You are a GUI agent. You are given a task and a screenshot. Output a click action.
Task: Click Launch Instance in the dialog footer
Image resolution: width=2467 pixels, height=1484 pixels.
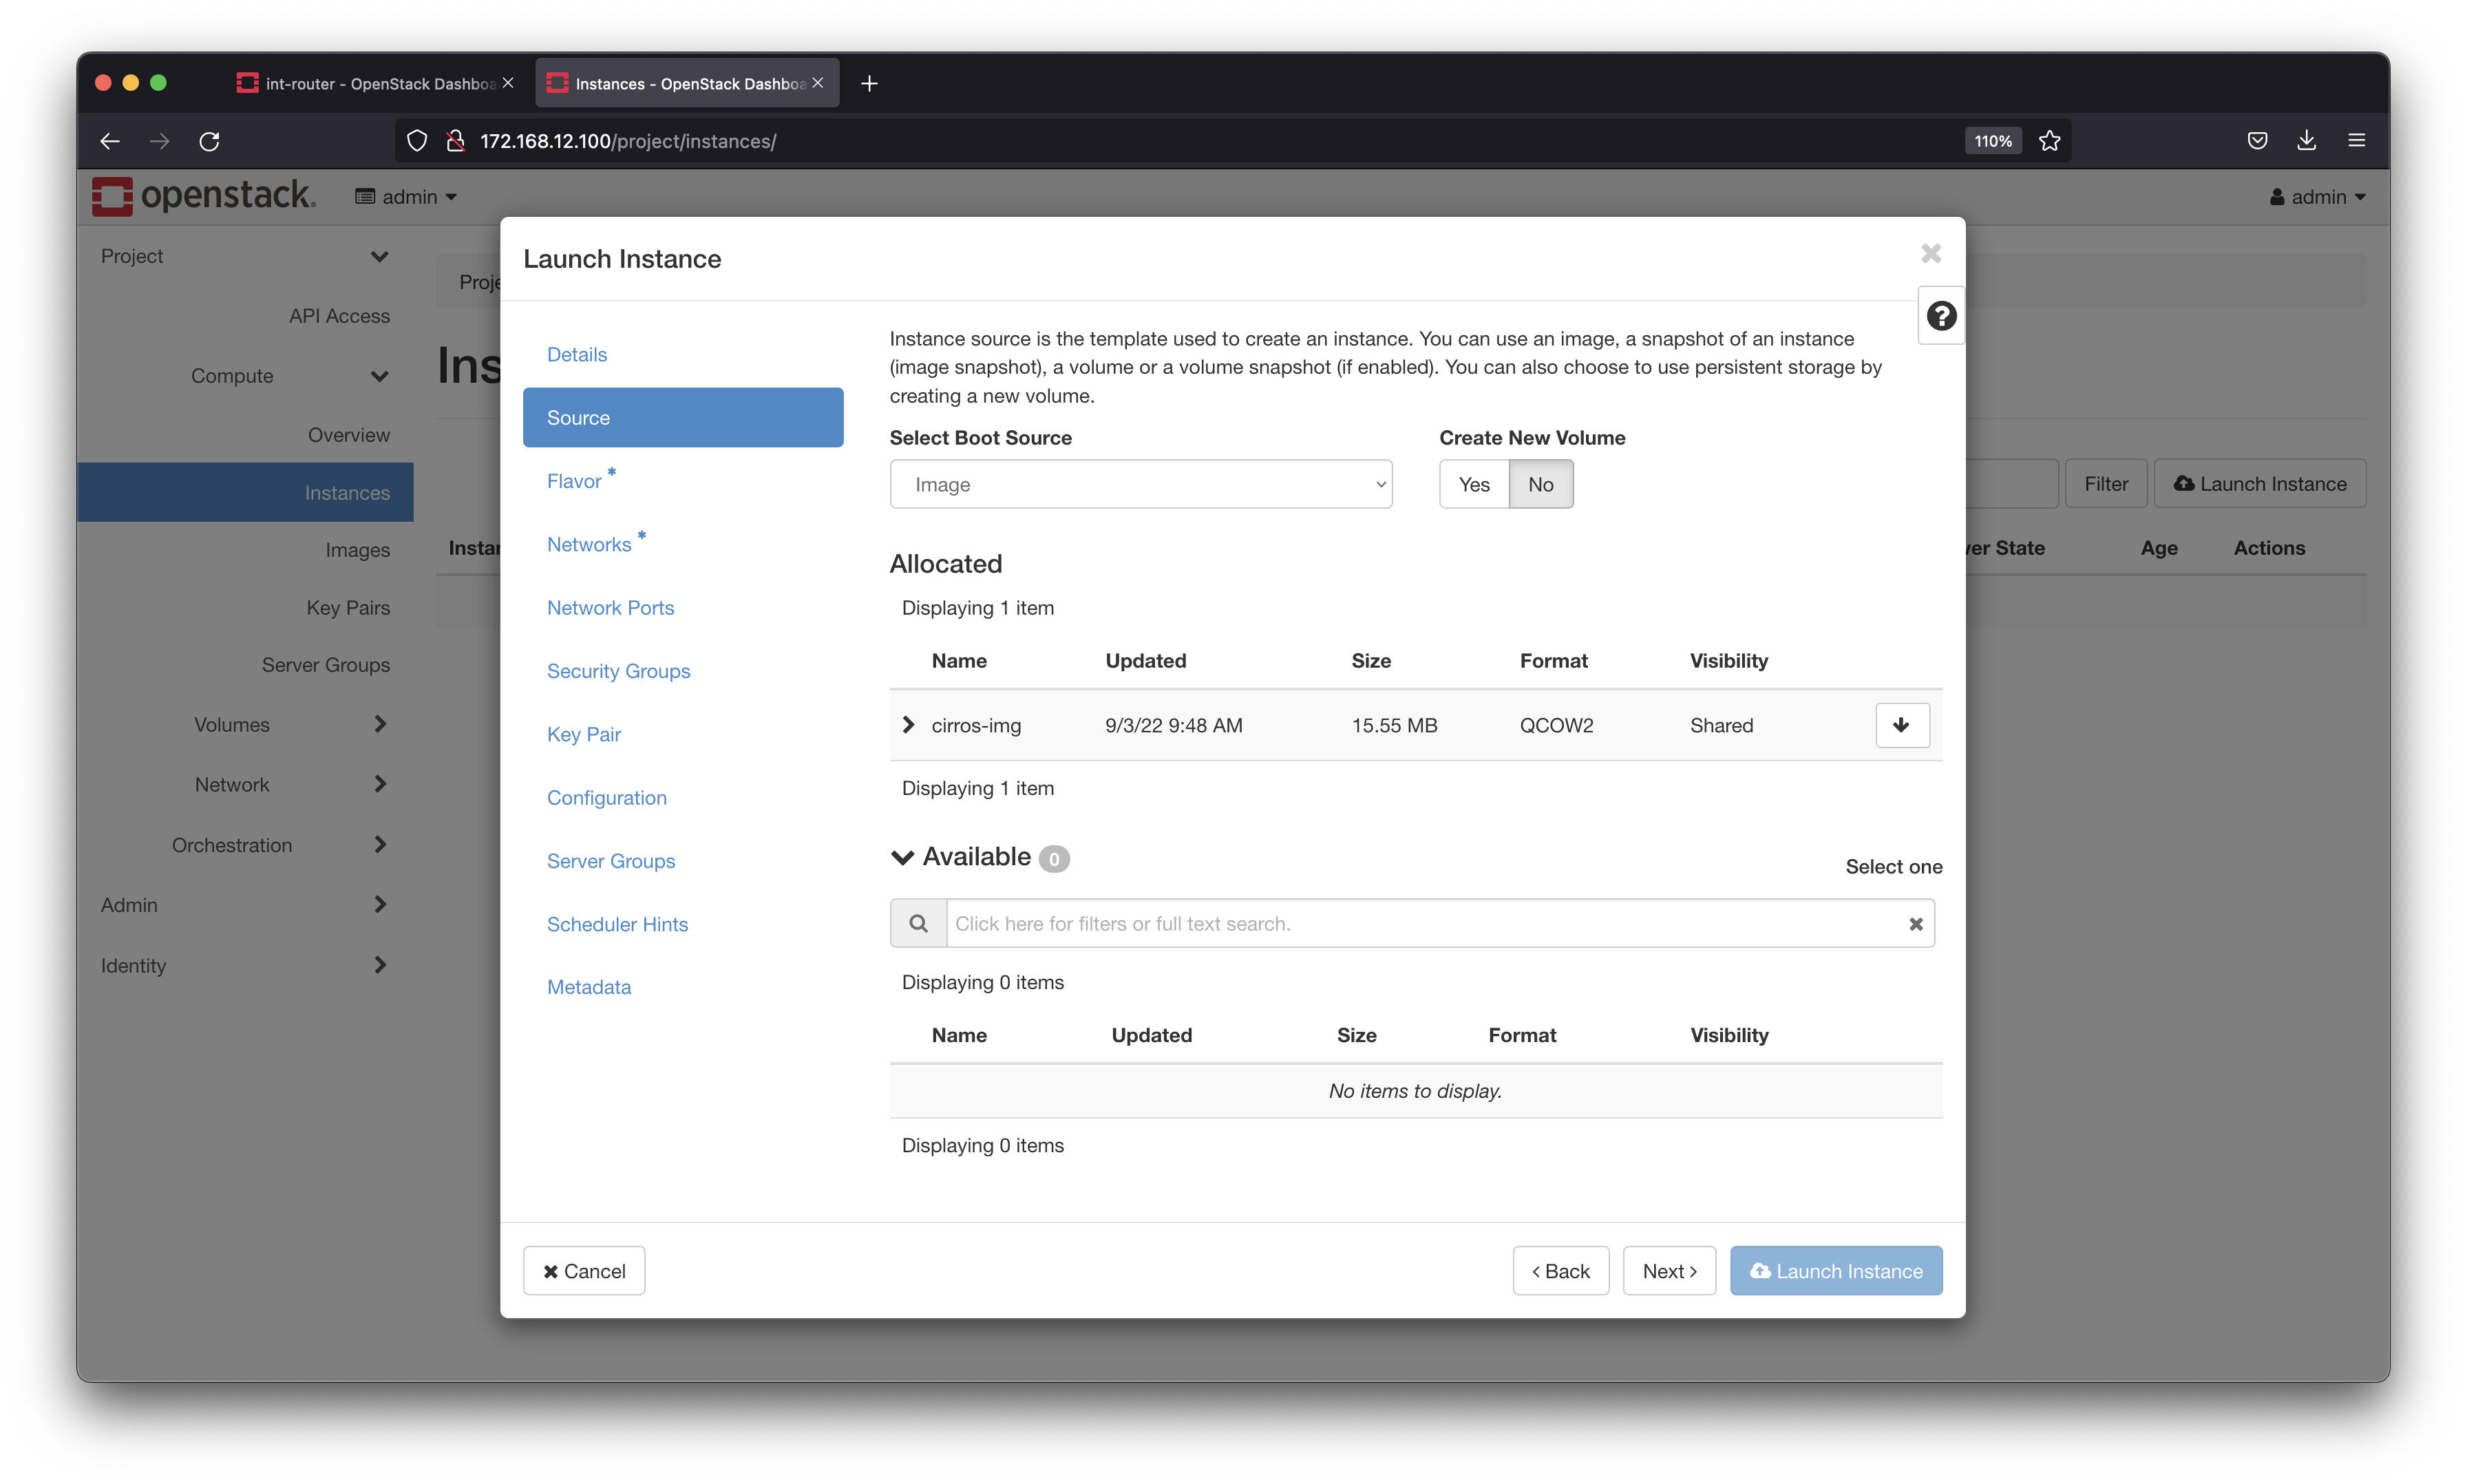click(1835, 1271)
